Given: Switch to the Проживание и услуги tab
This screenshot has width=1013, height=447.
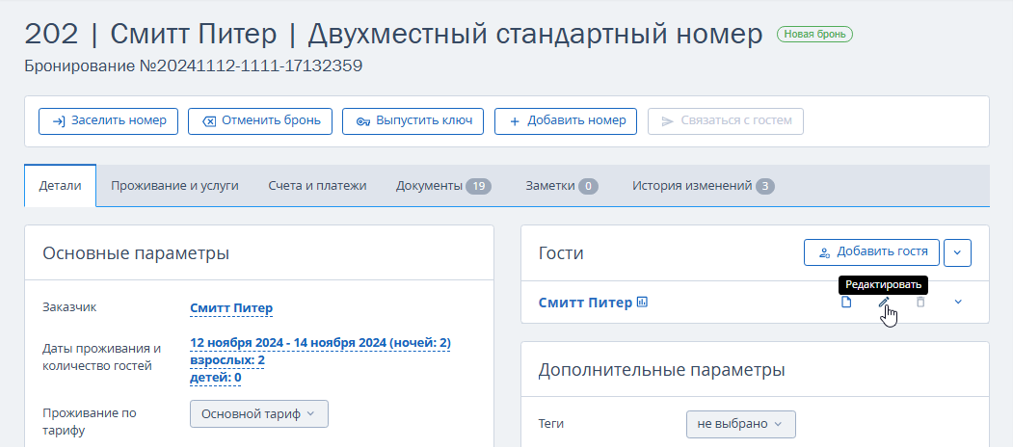Looking at the screenshot, I should [x=175, y=186].
